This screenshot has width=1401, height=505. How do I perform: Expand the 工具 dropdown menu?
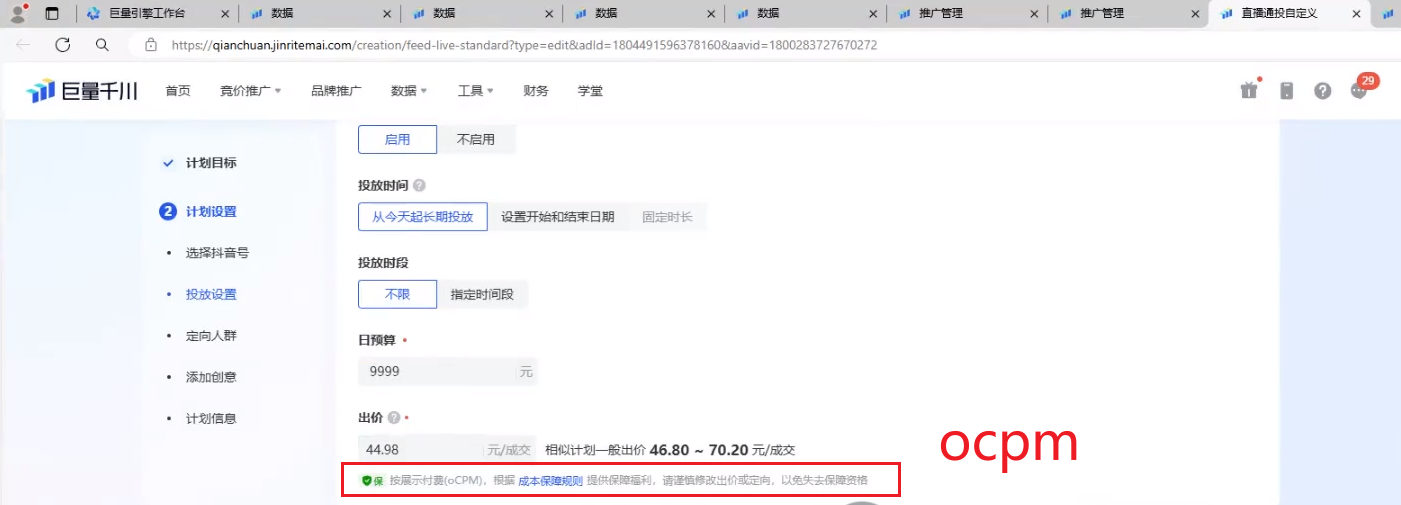tap(476, 91)
